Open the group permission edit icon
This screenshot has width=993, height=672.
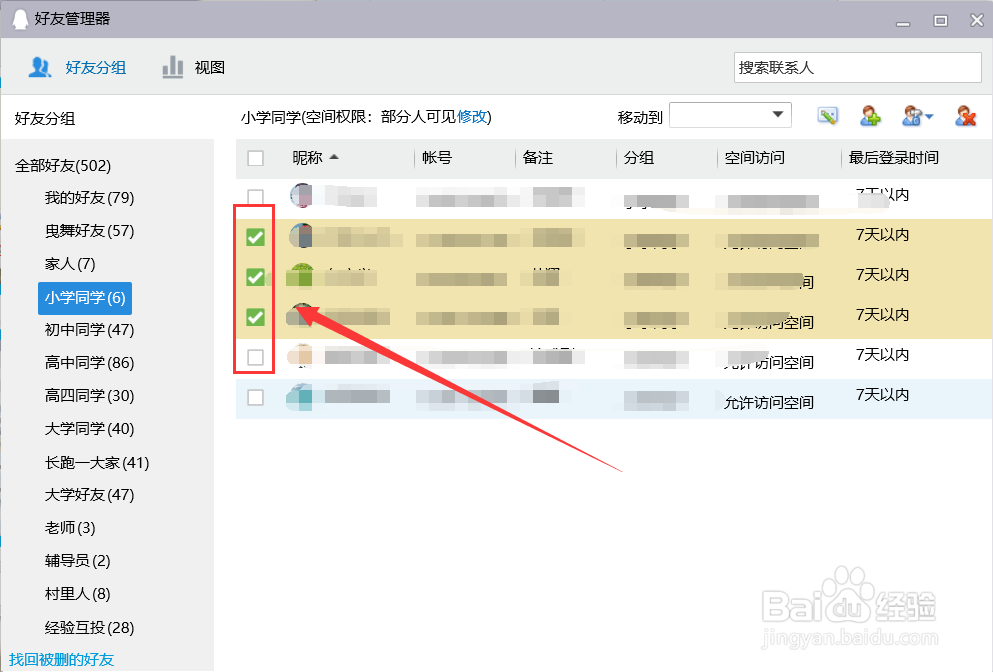tap(826, 116)
